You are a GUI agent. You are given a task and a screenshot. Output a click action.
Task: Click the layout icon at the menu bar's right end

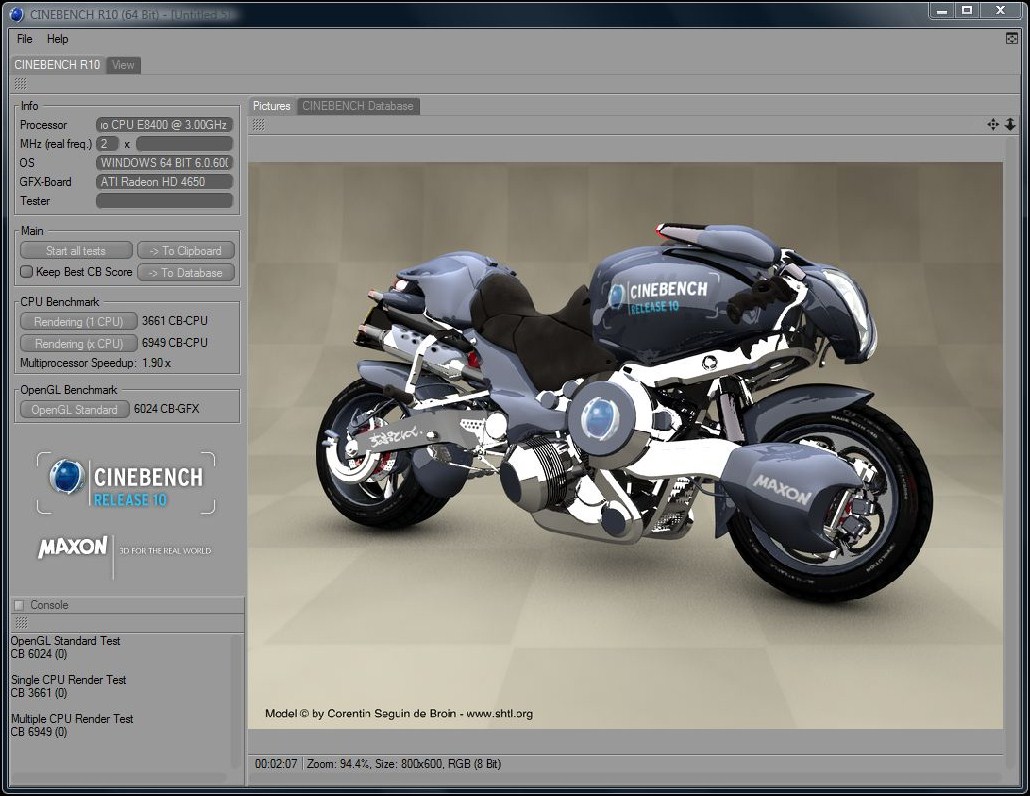(x=1012, y=39)
